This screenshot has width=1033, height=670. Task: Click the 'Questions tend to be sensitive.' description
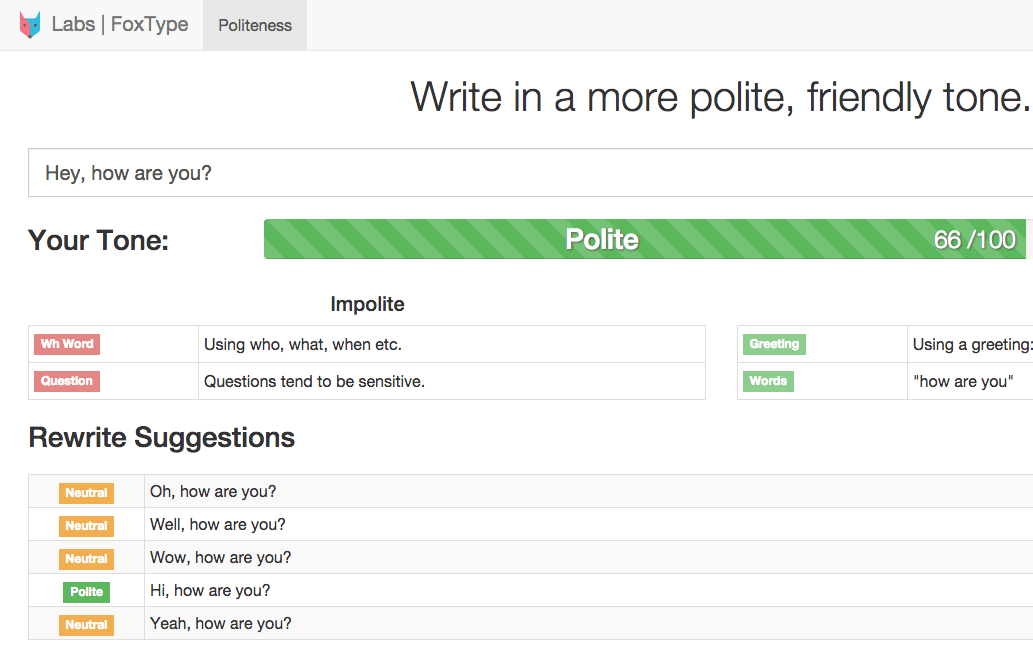click(x=314, y=381)
